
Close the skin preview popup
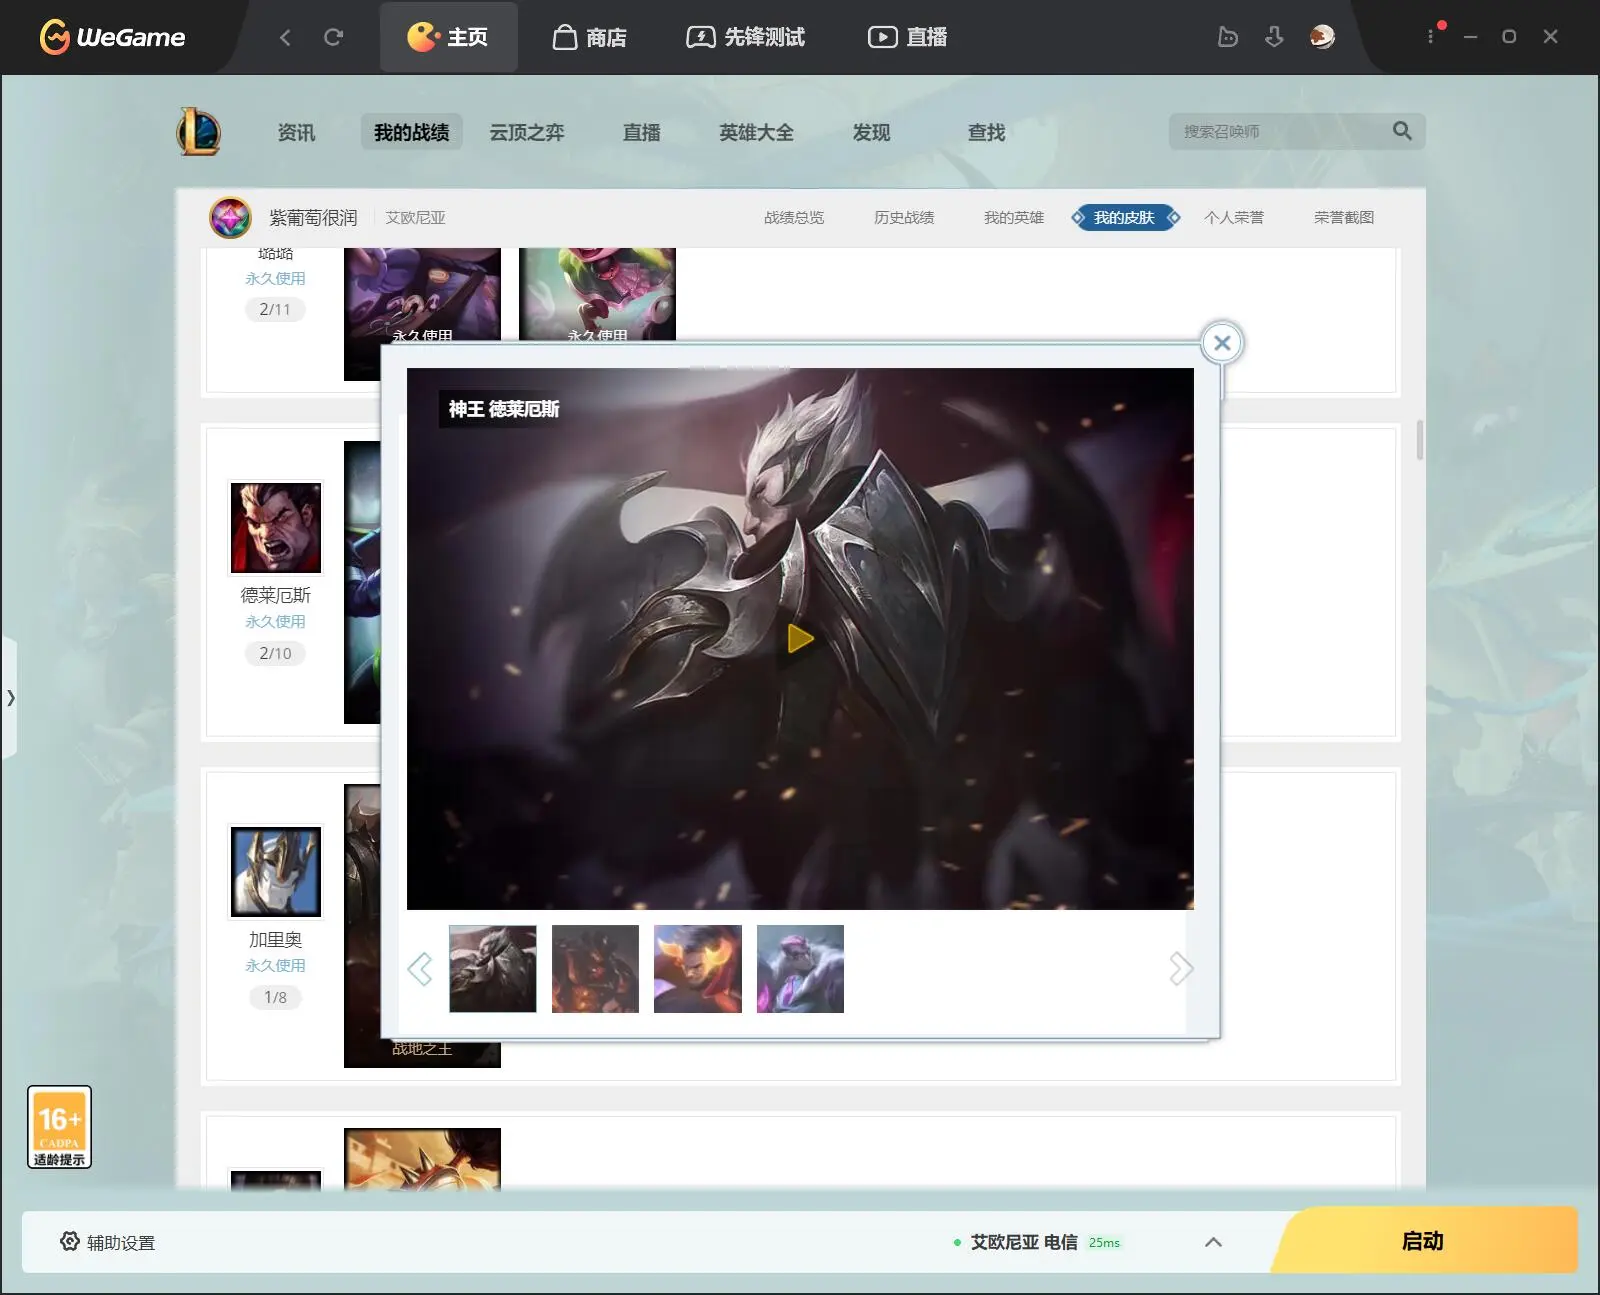click(1222, 343)
